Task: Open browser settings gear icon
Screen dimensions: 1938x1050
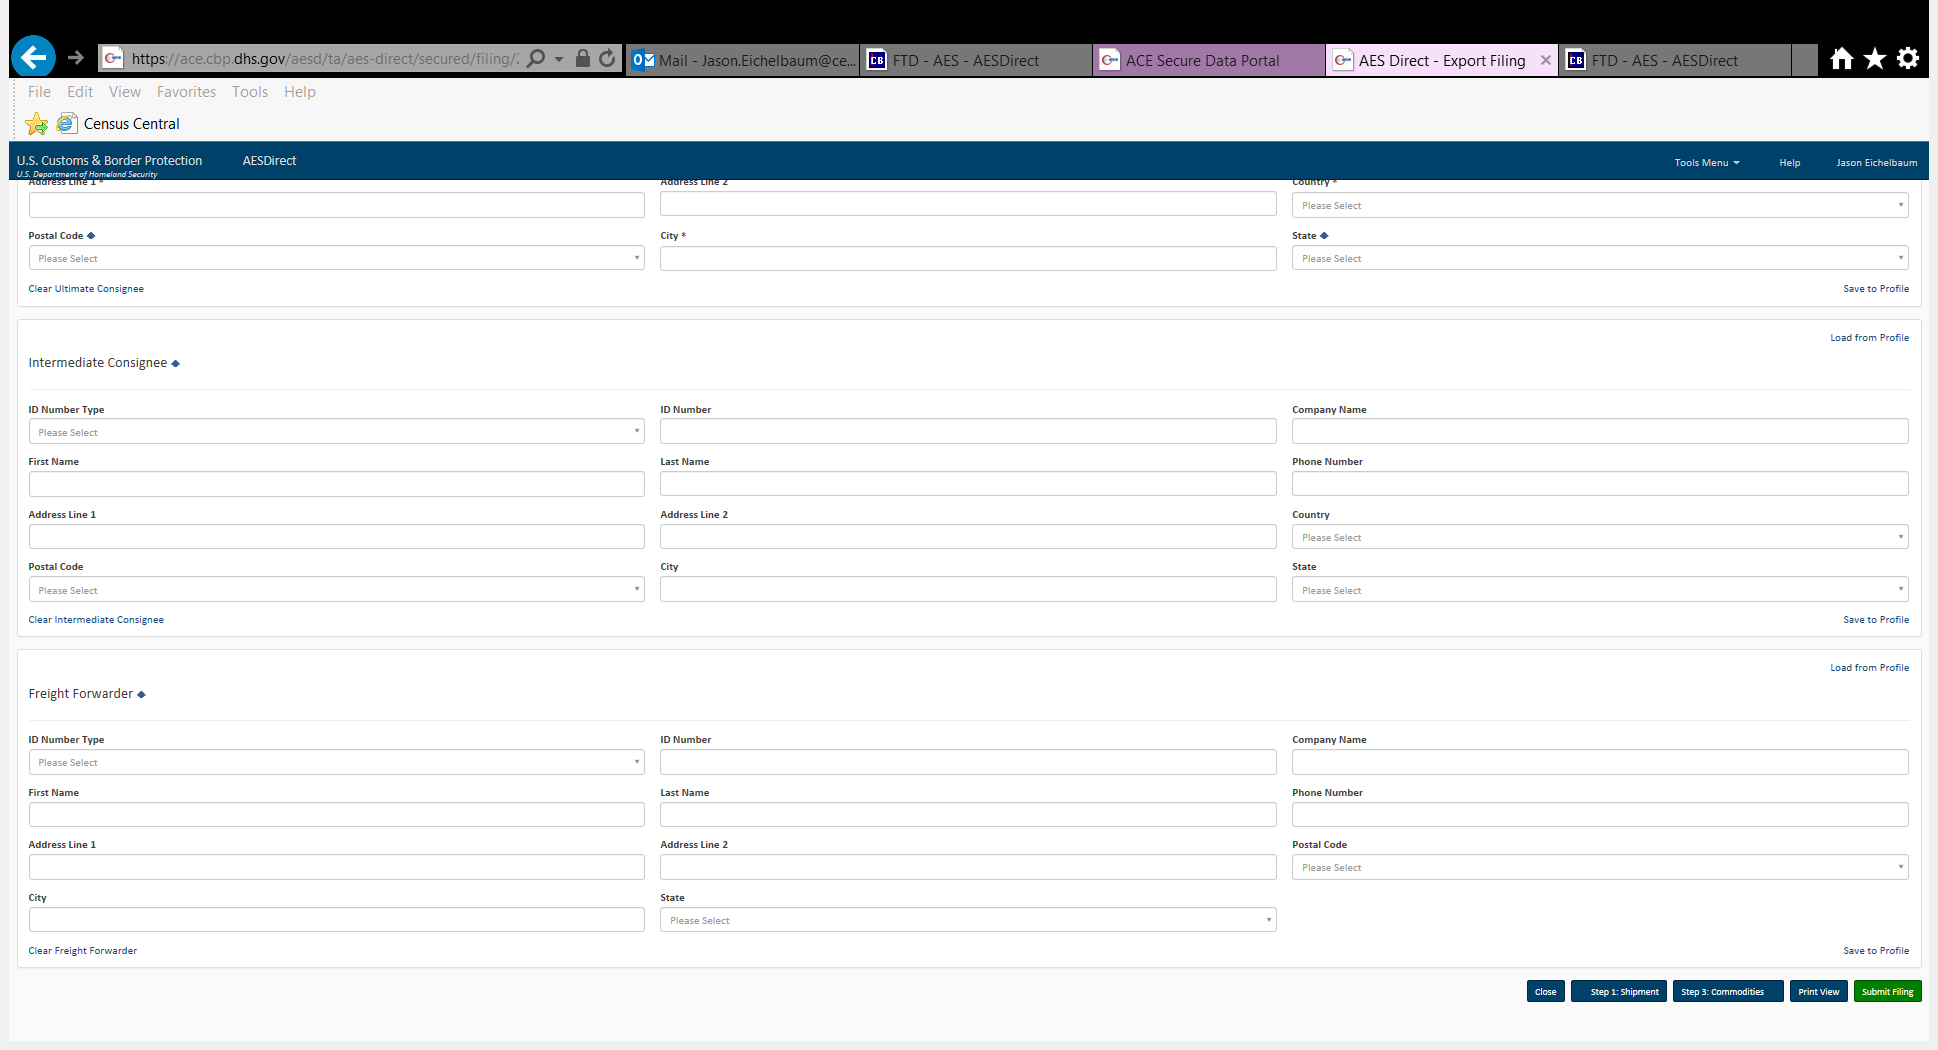Action: pos(1908,59)
